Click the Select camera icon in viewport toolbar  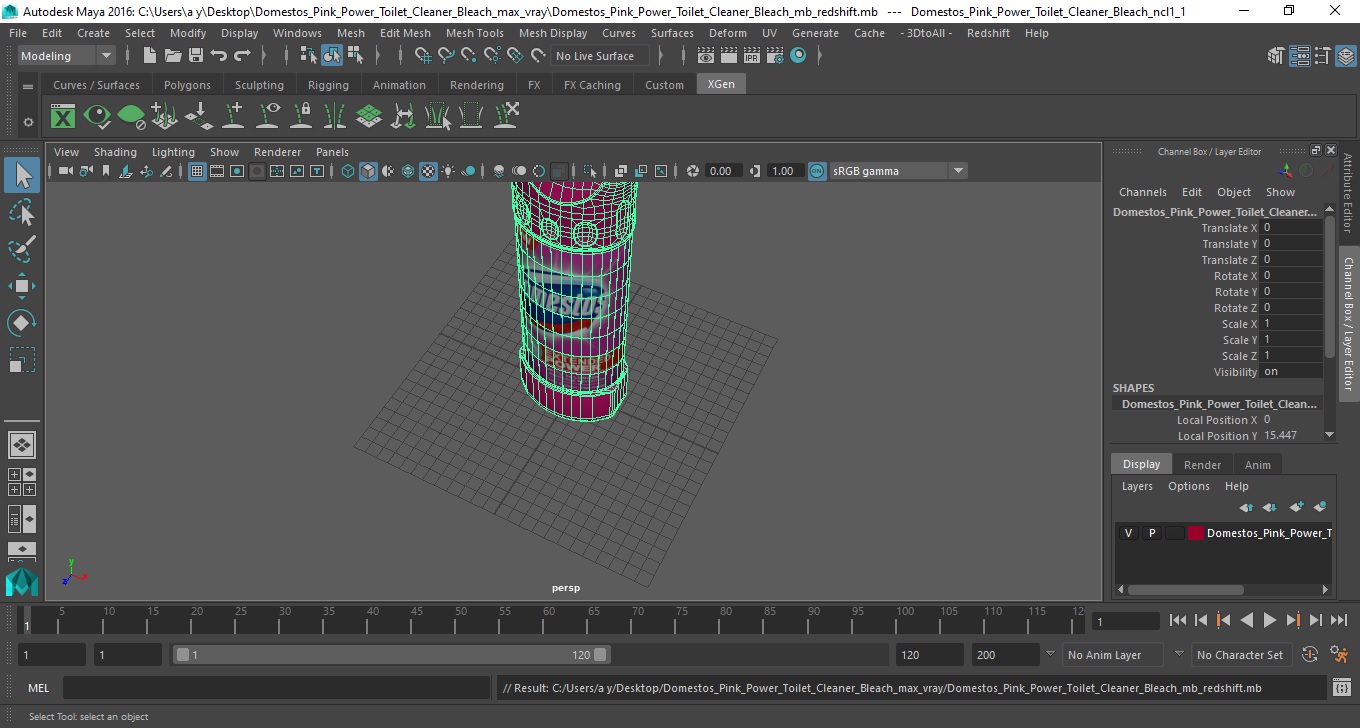pyautogui.click(x=65, y=171)
